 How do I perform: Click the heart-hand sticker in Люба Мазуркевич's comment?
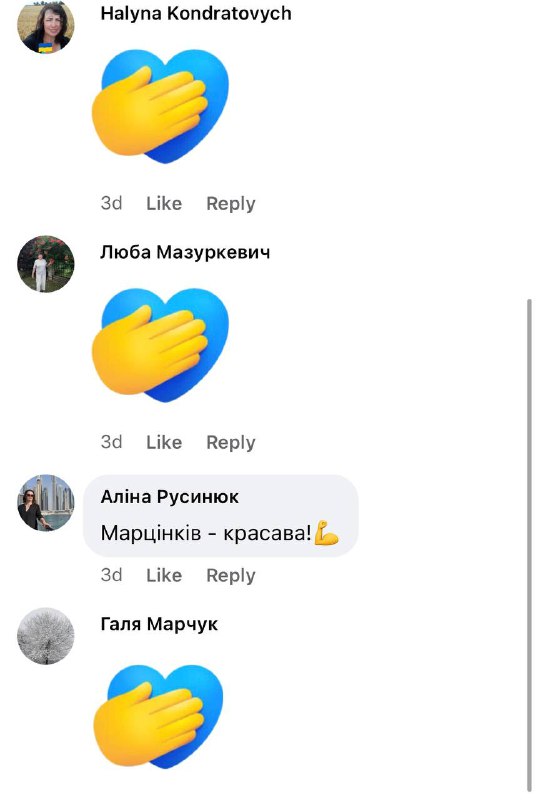(x=160, y=345)
